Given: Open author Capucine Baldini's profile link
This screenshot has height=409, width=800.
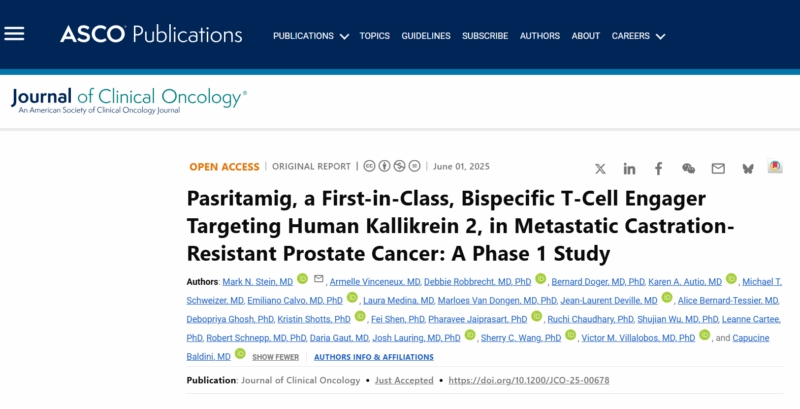Looking at the screenshot, I should [751, 338].
